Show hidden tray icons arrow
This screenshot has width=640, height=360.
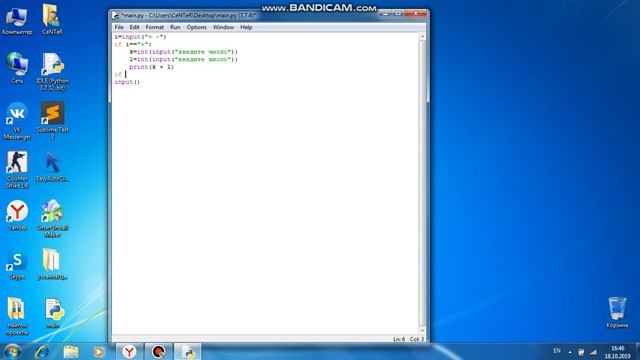click(x=570, y=352)
